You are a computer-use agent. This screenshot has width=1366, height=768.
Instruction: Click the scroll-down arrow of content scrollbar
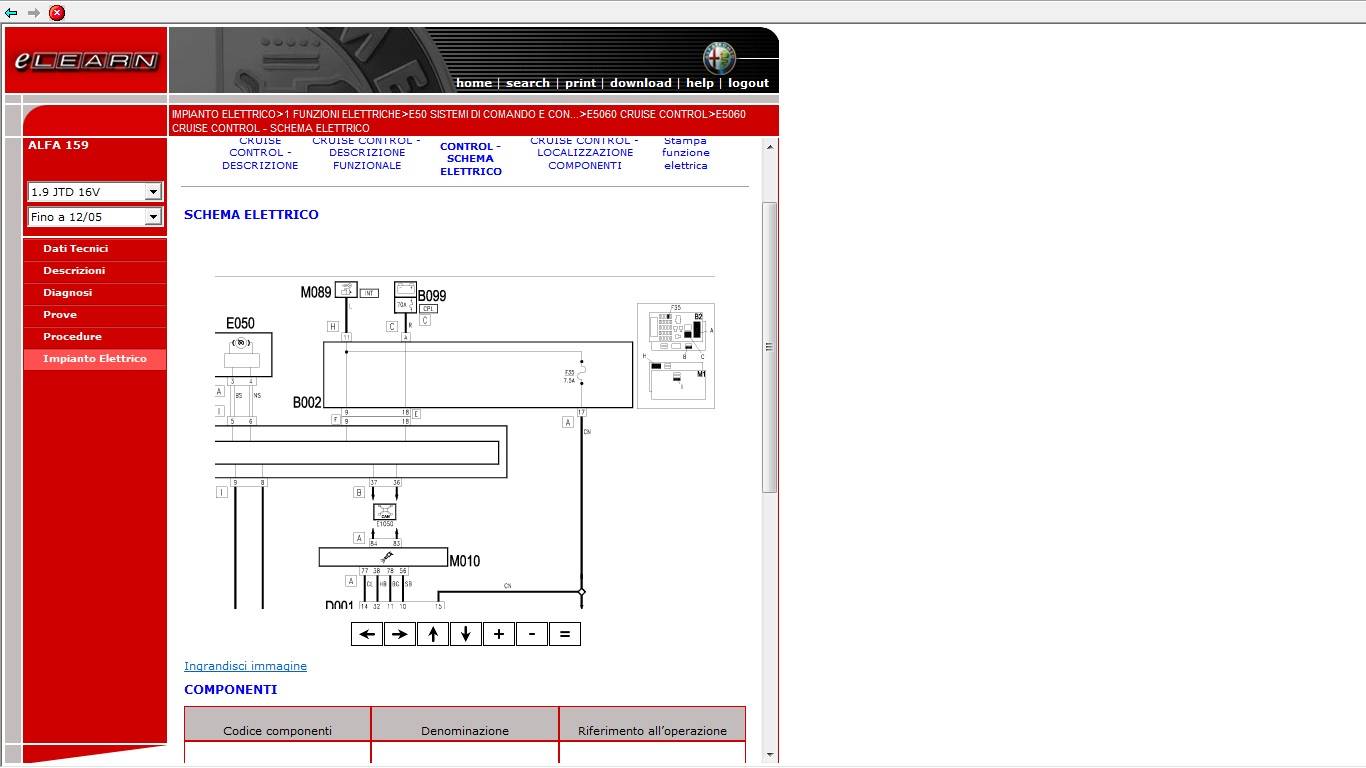[769, 755]
